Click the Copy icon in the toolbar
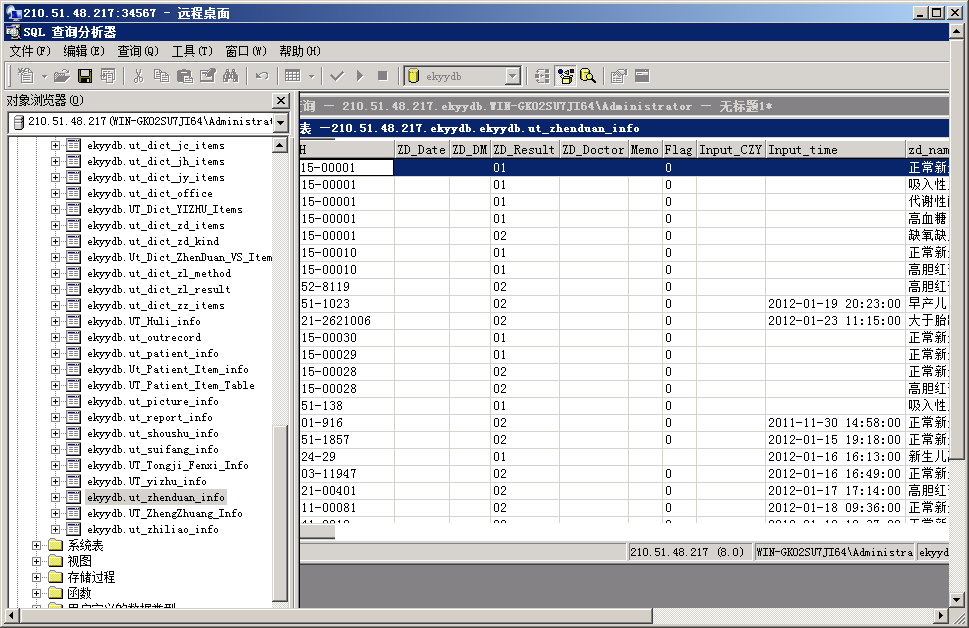Image resolution: width=969 pixels, height=628 pixels. [161, 76]
